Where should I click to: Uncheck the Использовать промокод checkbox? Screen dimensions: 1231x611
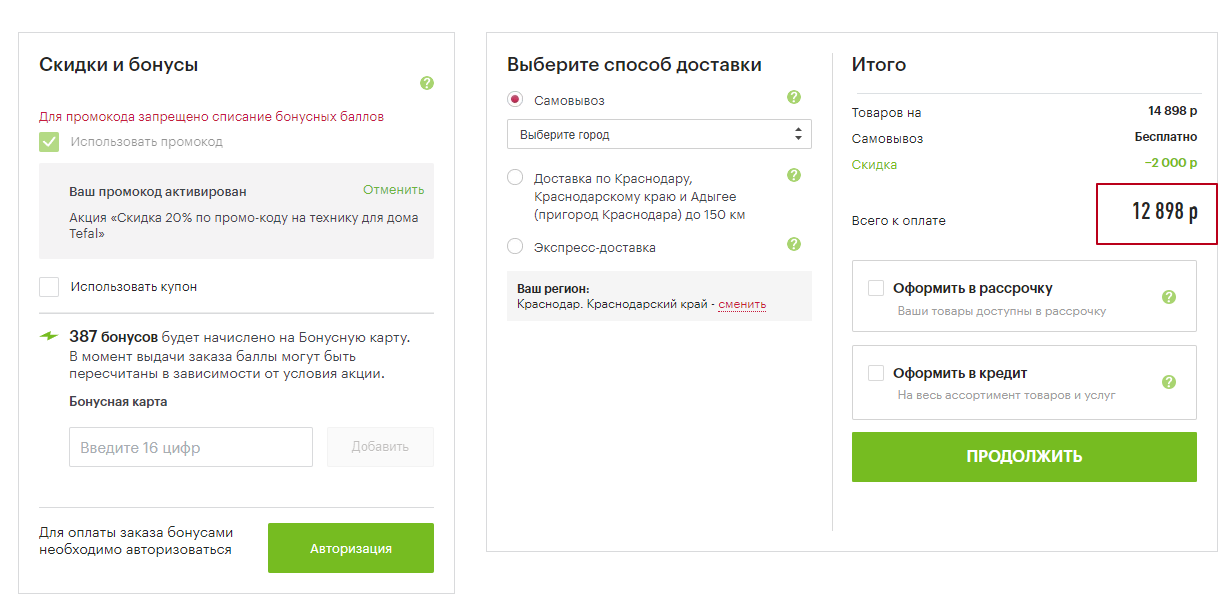pyautogui.click(x=49, y=142)
